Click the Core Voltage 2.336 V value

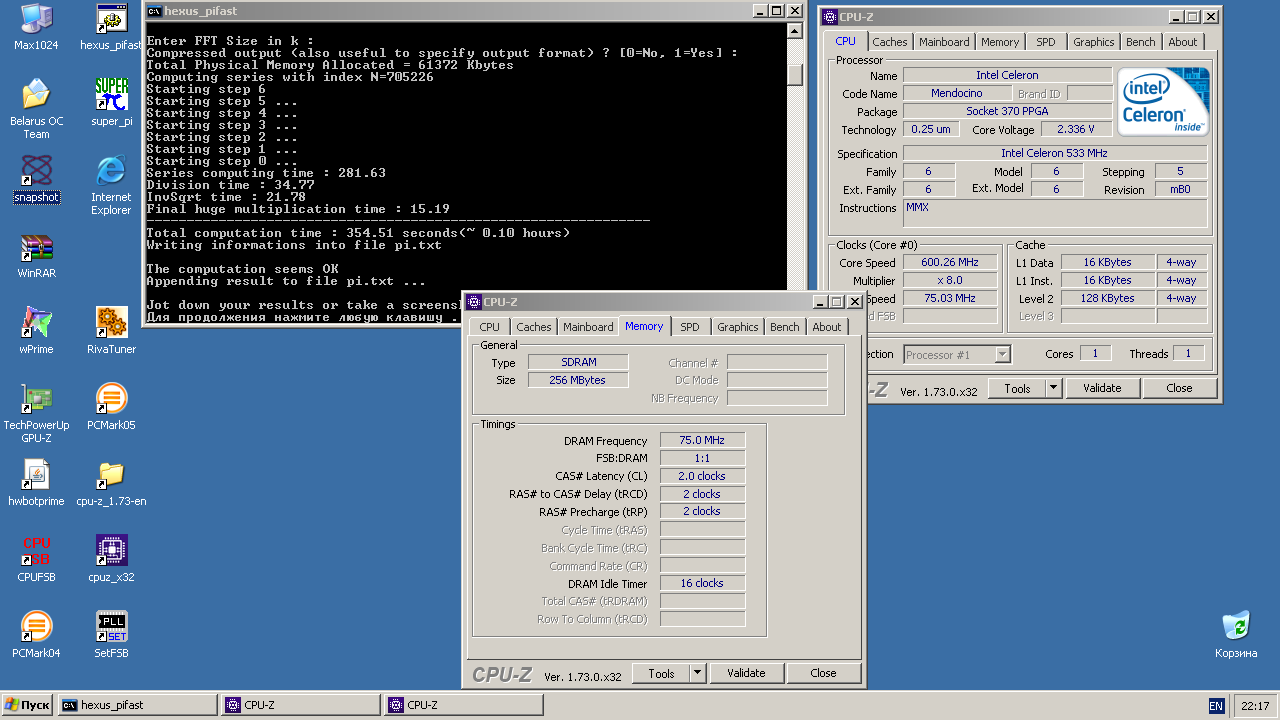click(1076, 130)
